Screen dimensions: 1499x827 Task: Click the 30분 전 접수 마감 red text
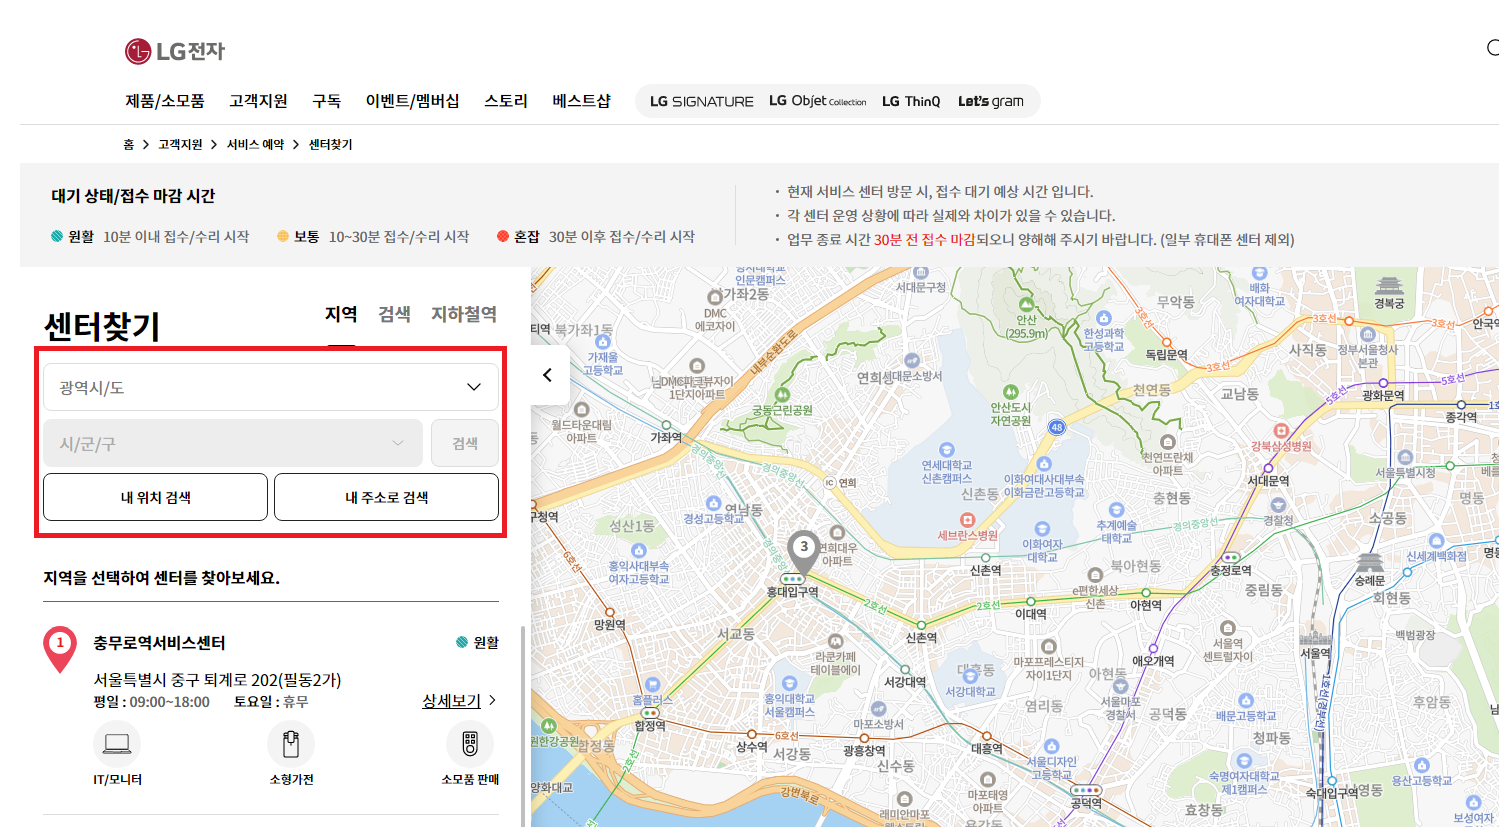tap(924, 240)
